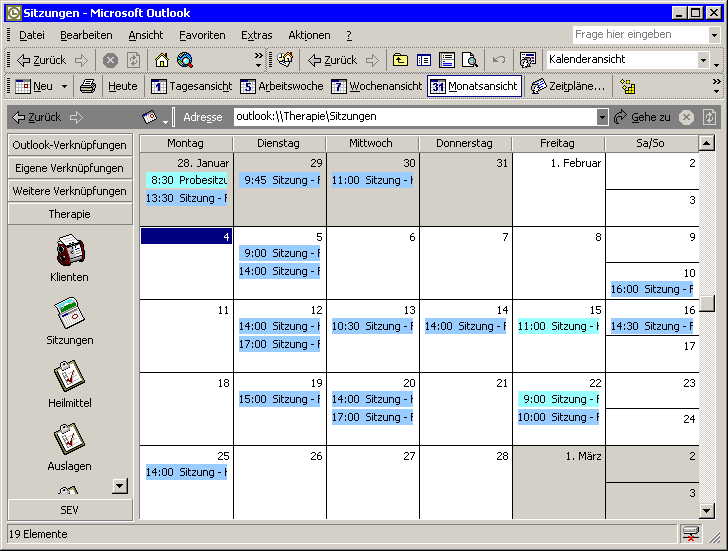Click the calendar icon in address bar

click(x=150, y=117)
